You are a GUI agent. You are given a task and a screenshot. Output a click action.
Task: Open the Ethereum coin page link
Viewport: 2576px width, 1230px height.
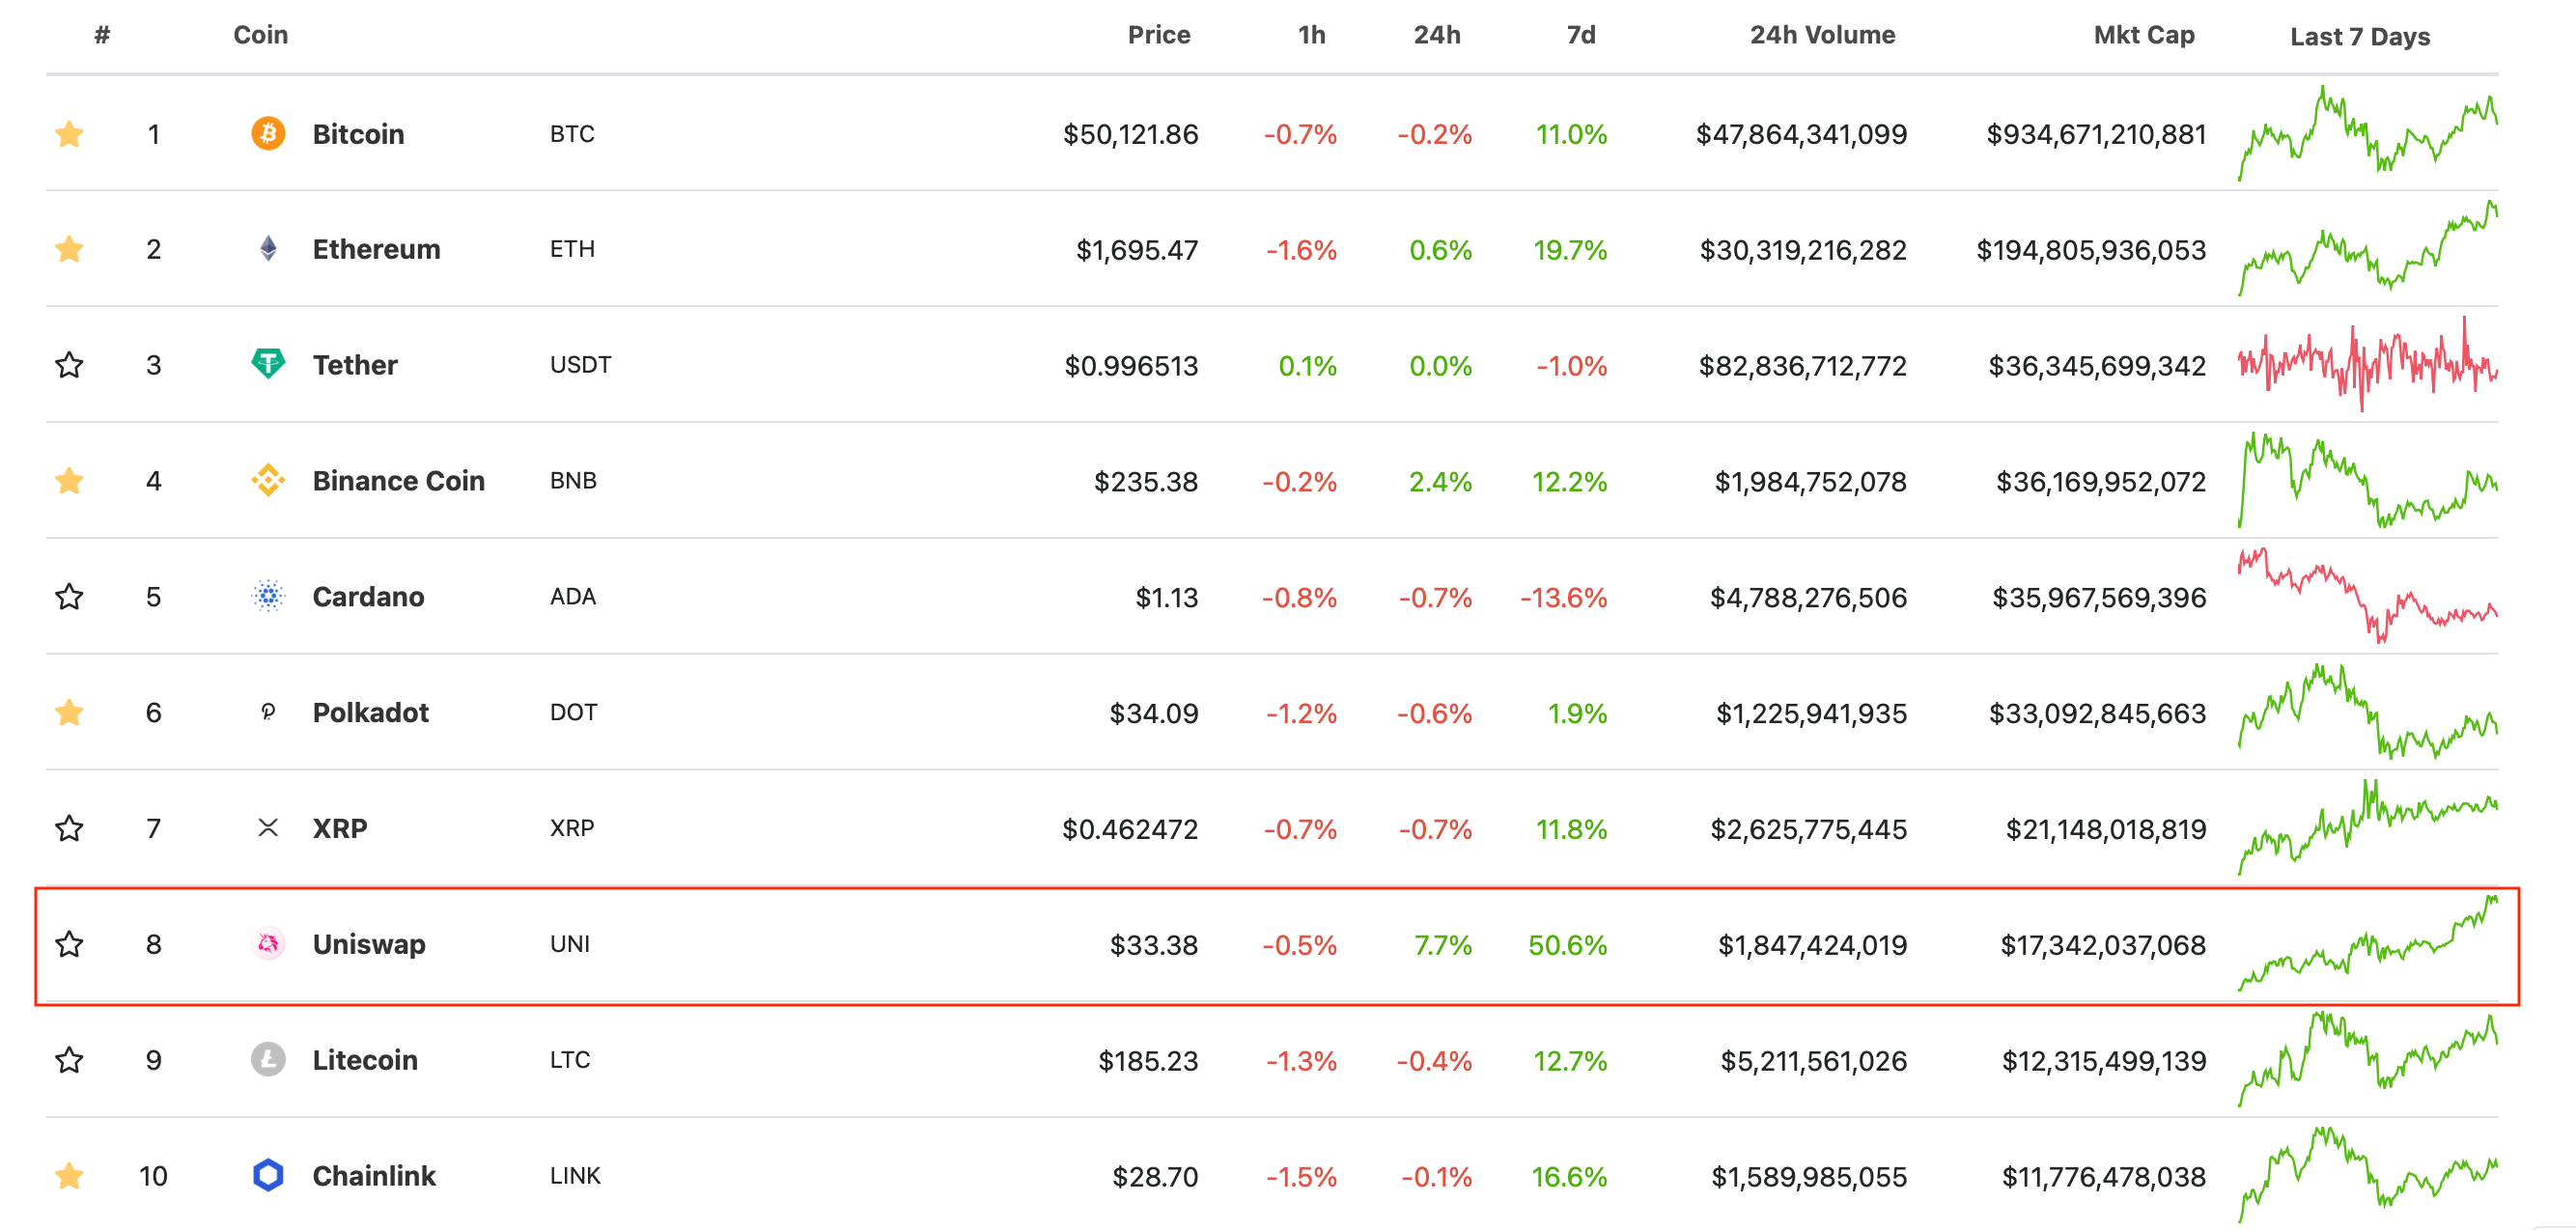[376, 249]
